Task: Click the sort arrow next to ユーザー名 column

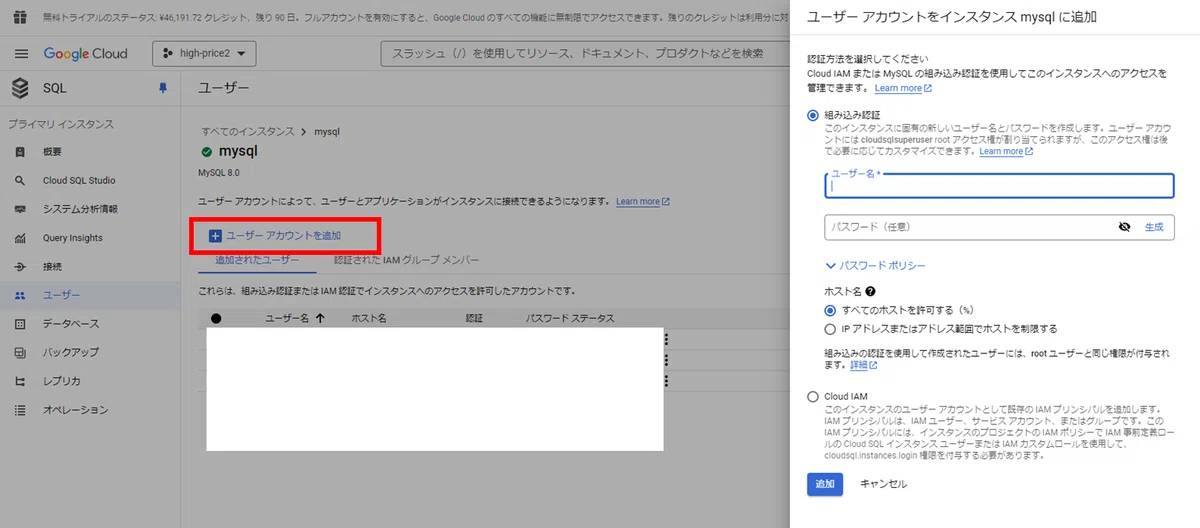Action: tap(320, 318)
